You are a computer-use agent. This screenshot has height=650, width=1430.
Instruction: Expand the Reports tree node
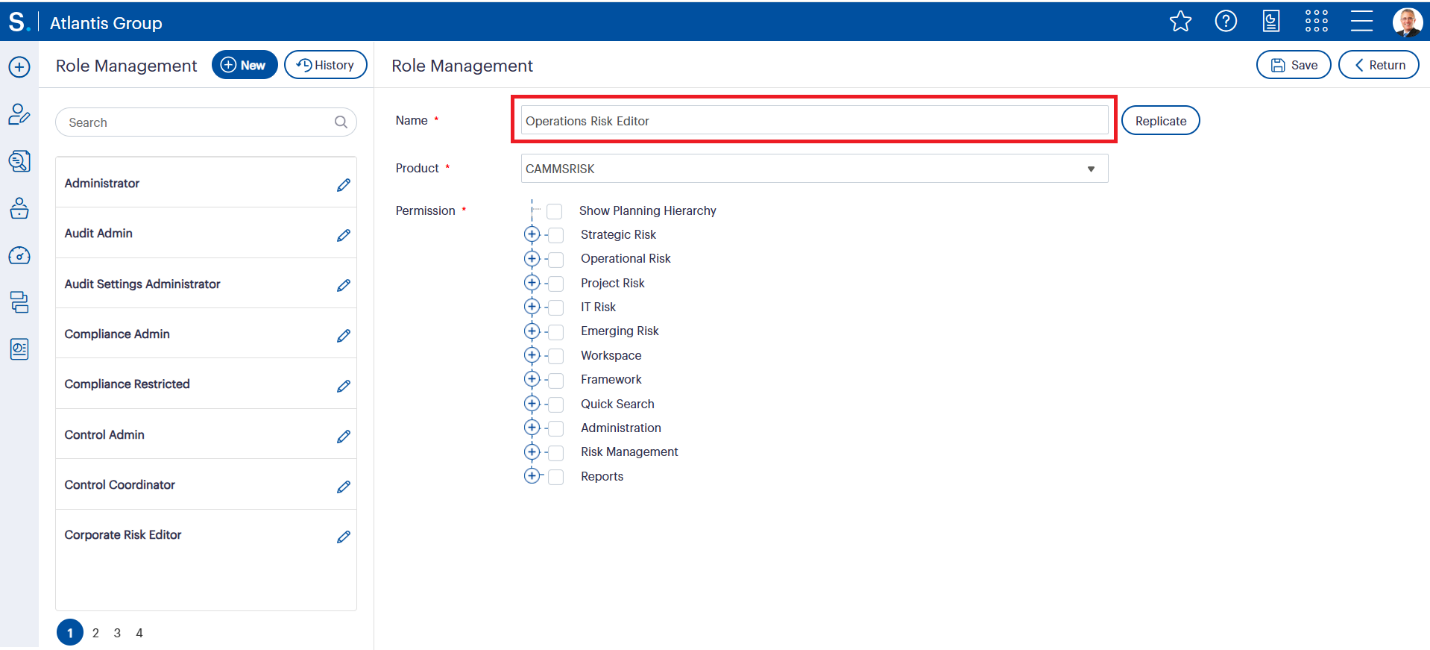click(x=532, y=476)
